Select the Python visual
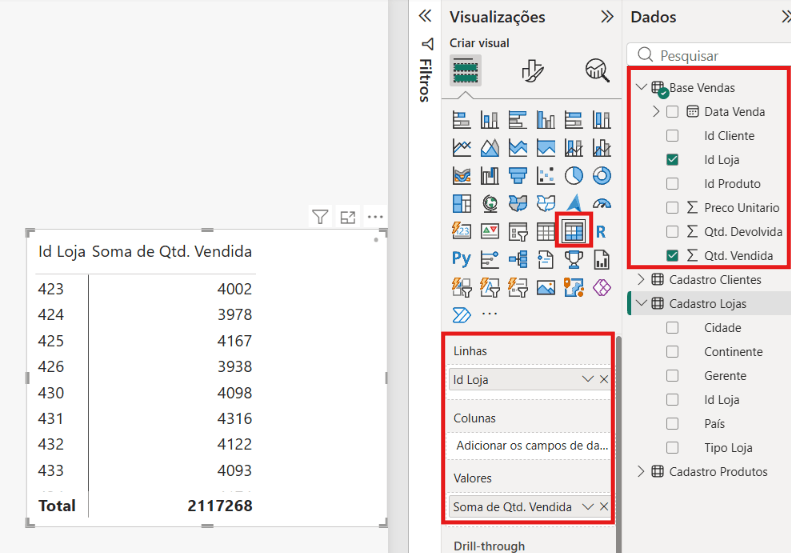 pos(462,259)
